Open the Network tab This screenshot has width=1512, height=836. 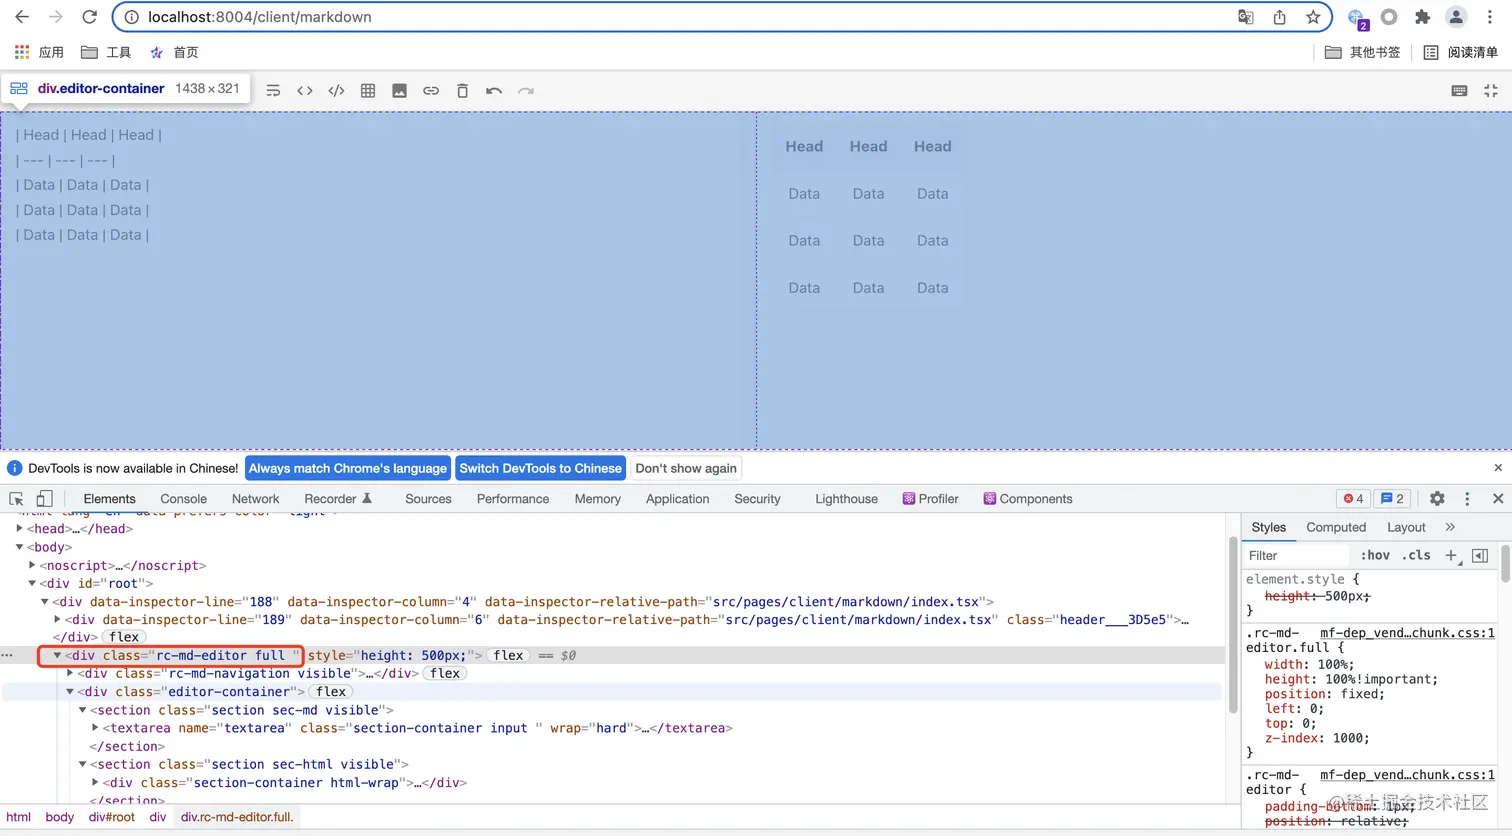[256, 499]
